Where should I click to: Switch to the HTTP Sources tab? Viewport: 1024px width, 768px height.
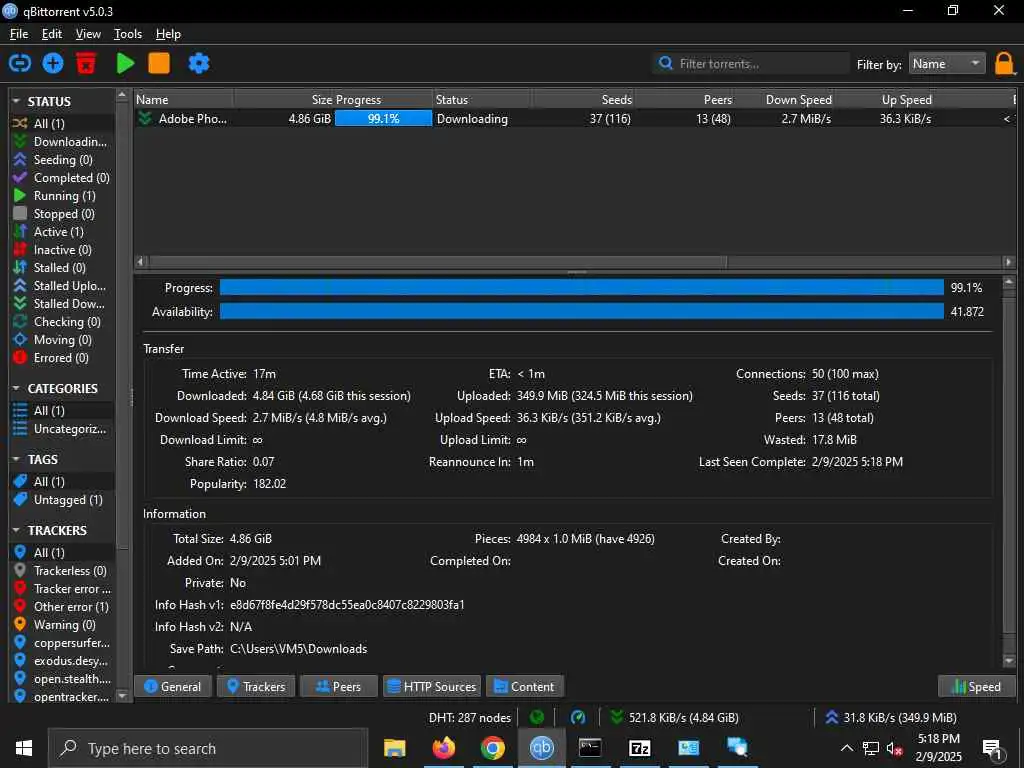(x=432, y=686)
